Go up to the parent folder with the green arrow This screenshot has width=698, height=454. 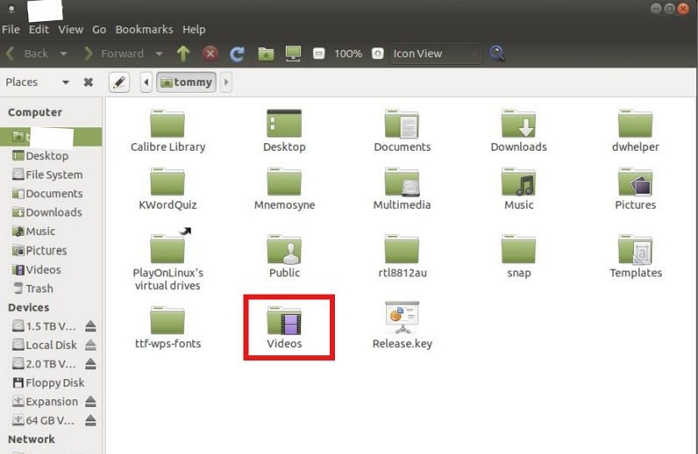pos(183,54)
